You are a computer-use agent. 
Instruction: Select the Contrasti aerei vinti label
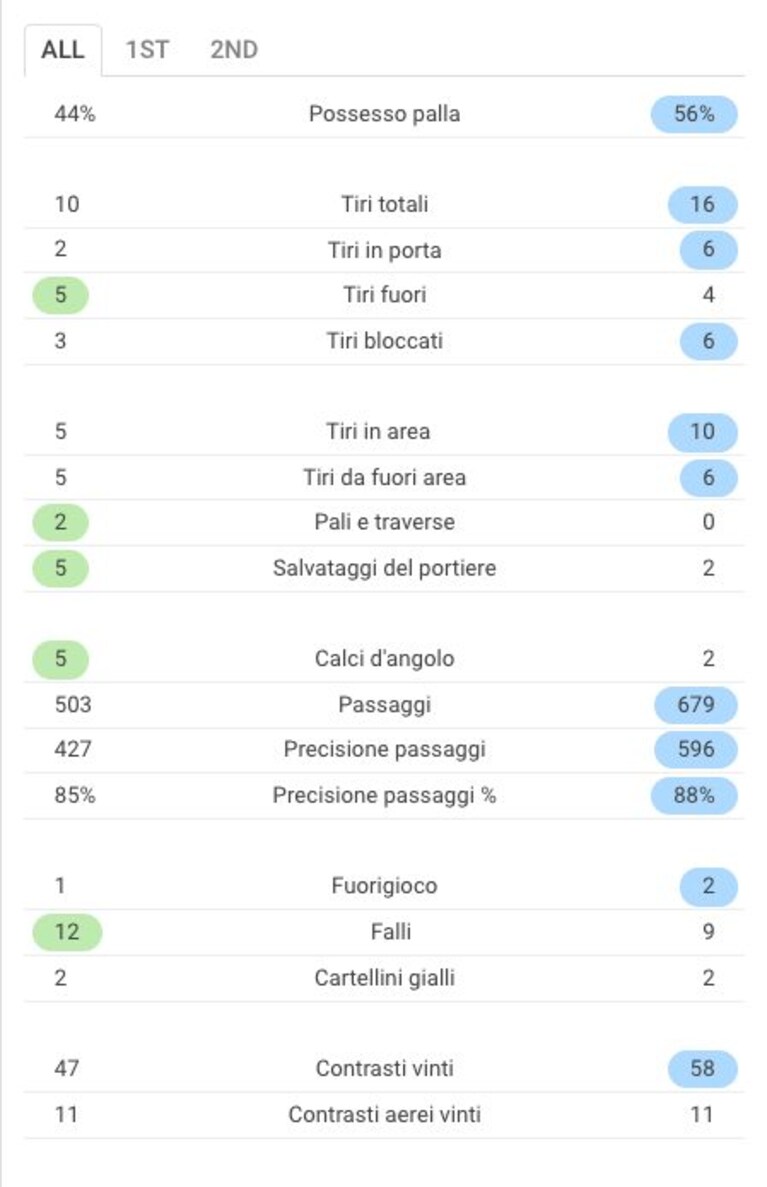pyautogui.click(x=385, y=1114)
